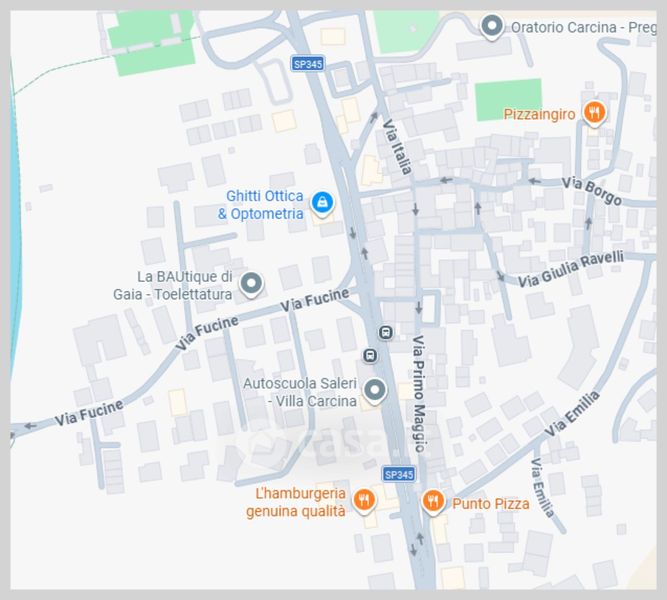Open the Punto Pizza text label
This screenshot has width=667, height=600.
click(x=490, y=504)
